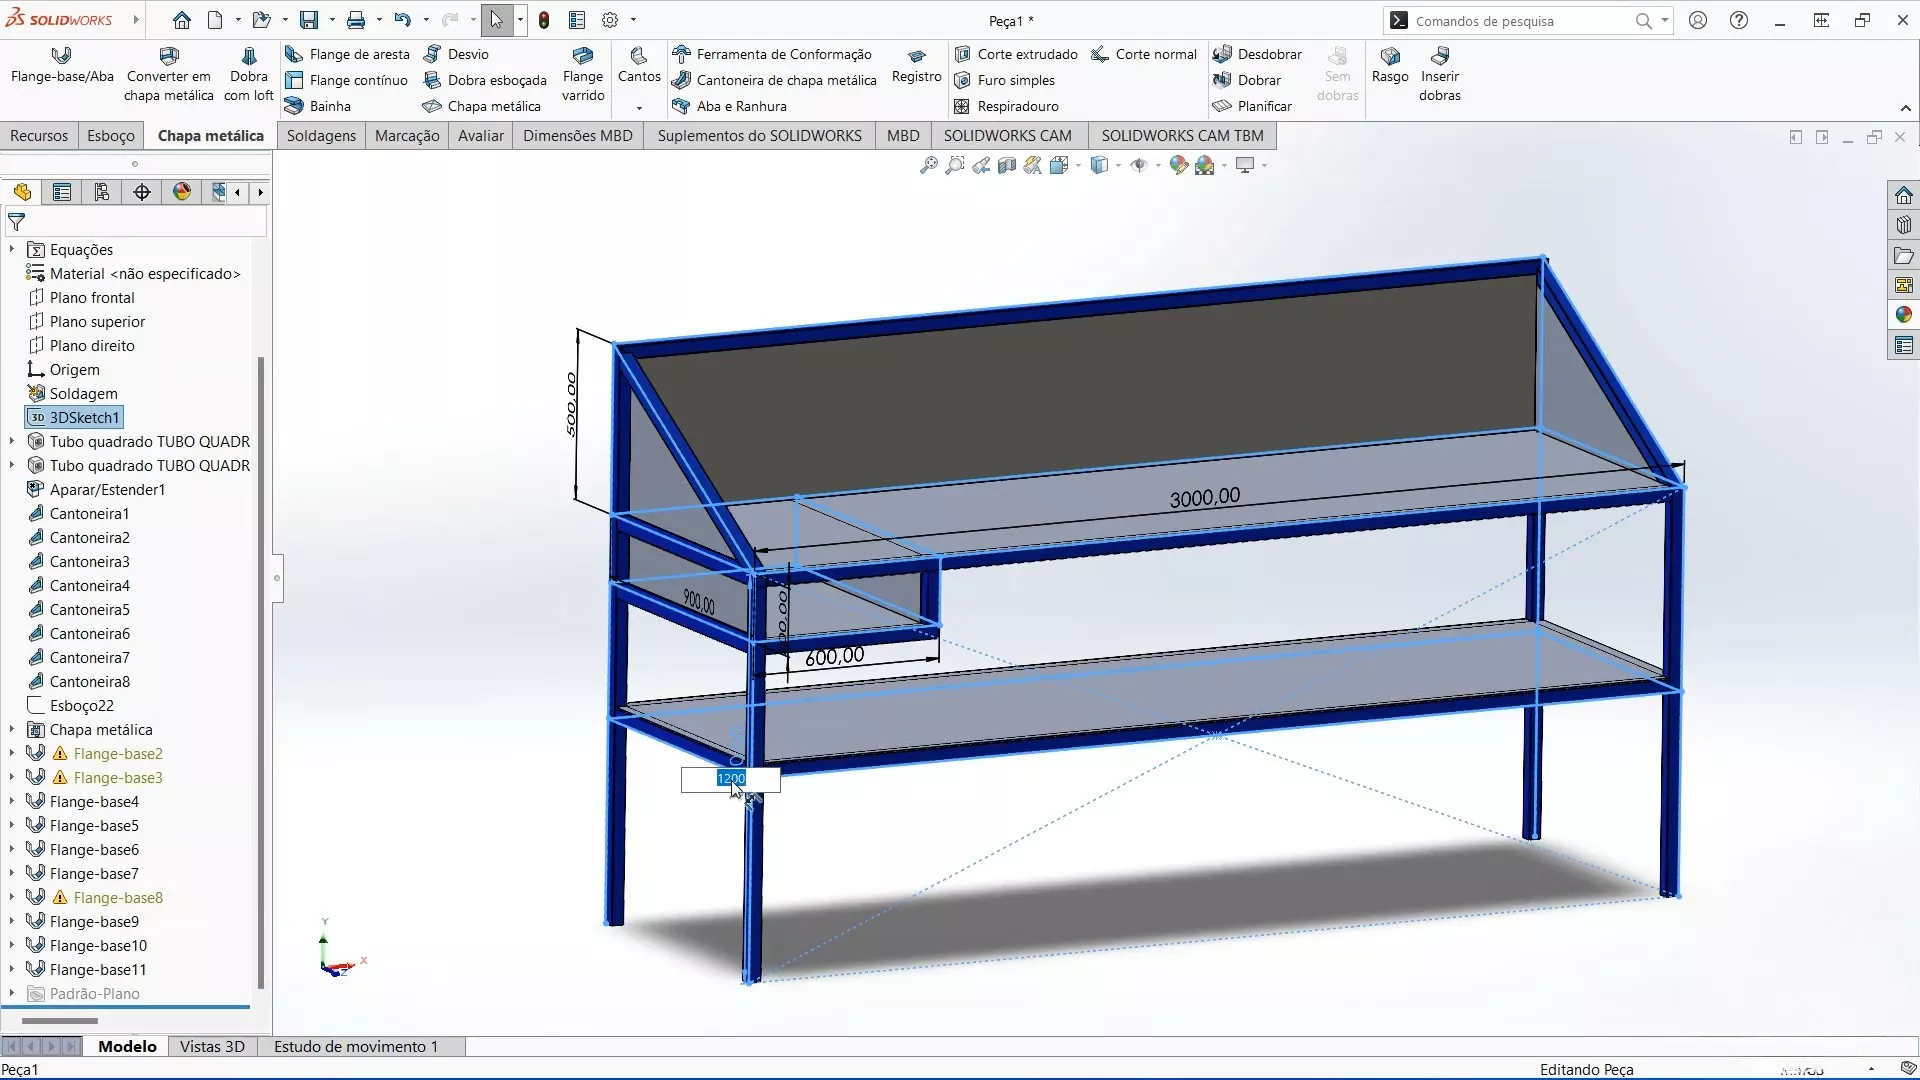Image resolution: width=1920 pixels, height=1080 pixels.
Task: Click the Zoom to fit icon
Action: tap(929, 165)
